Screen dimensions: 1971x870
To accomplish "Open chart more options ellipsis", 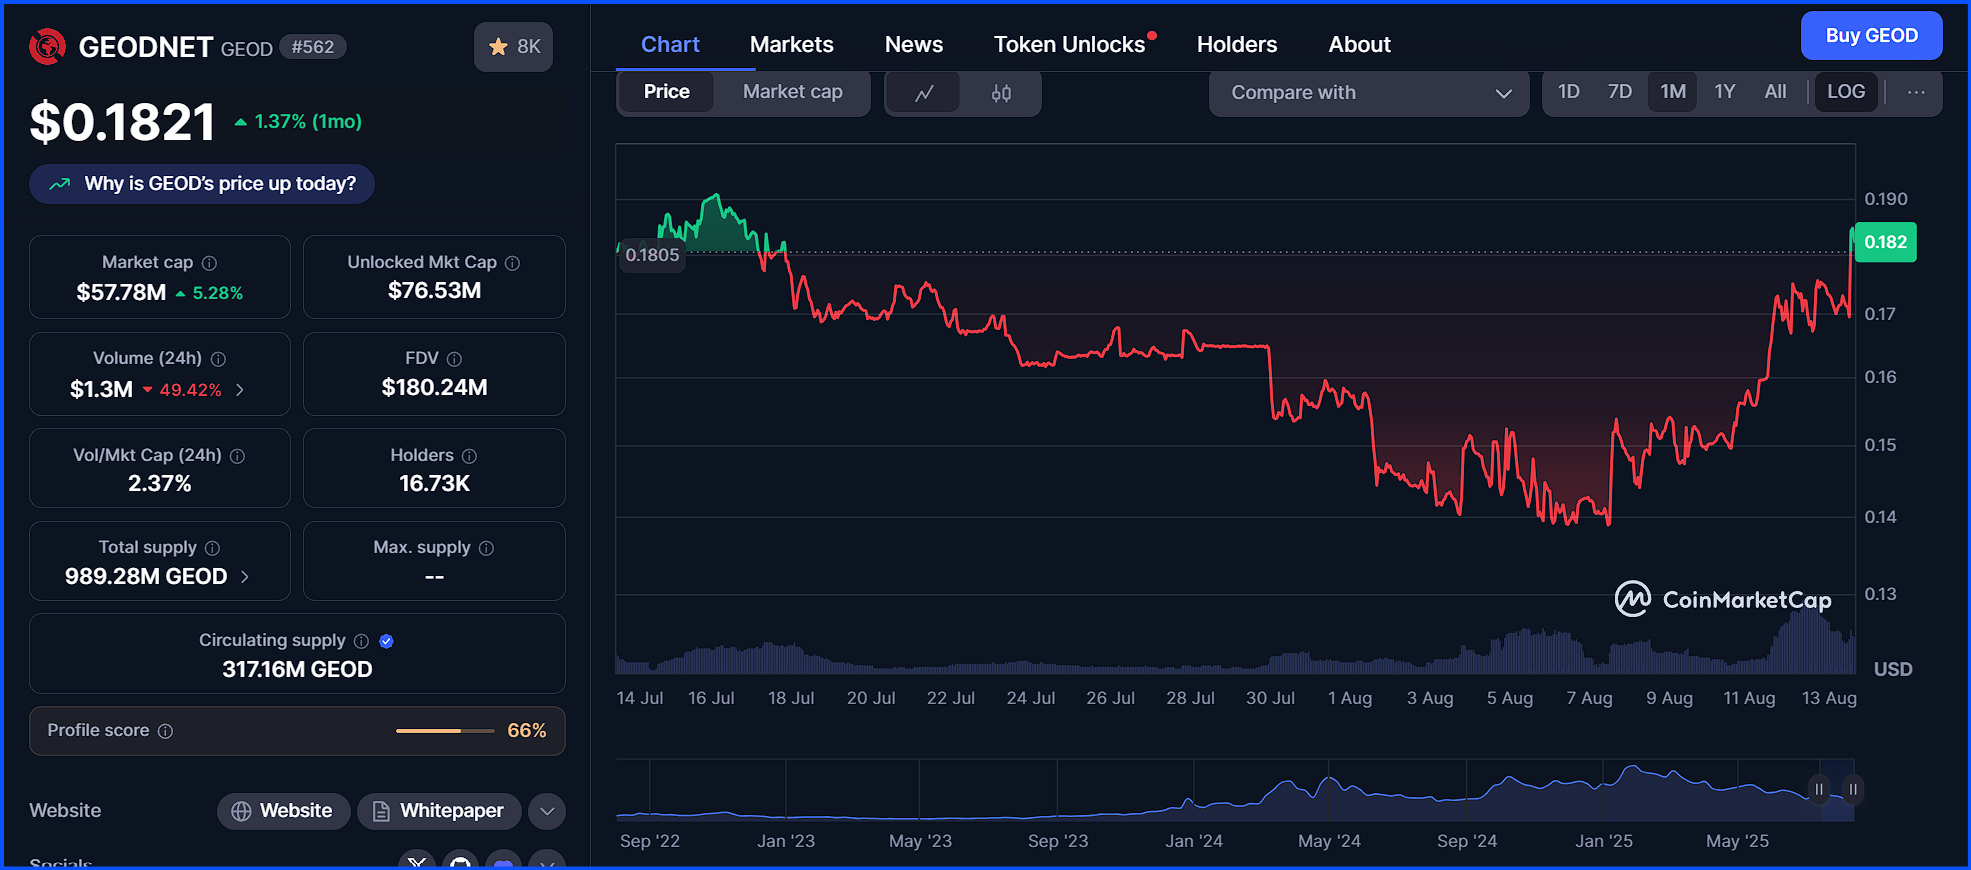I will point(1916,92).
